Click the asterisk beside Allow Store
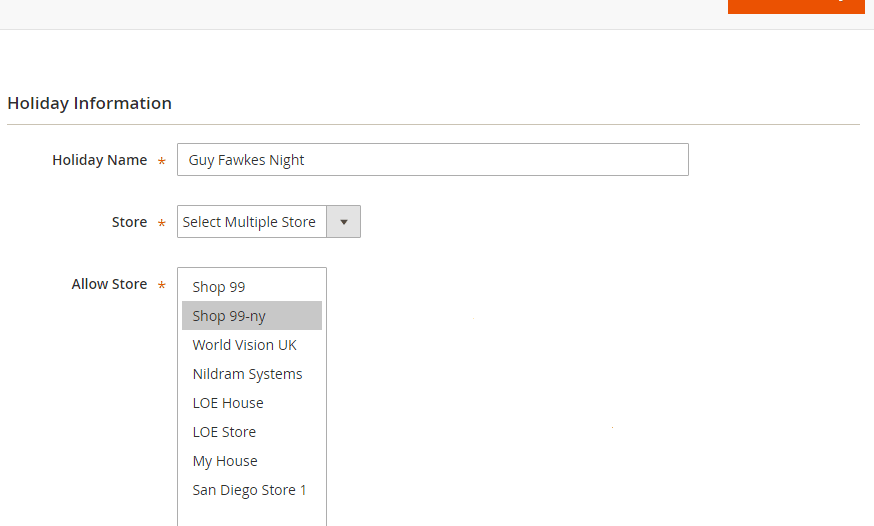This screenshot has width=874, height=526. tap(162, 286)
